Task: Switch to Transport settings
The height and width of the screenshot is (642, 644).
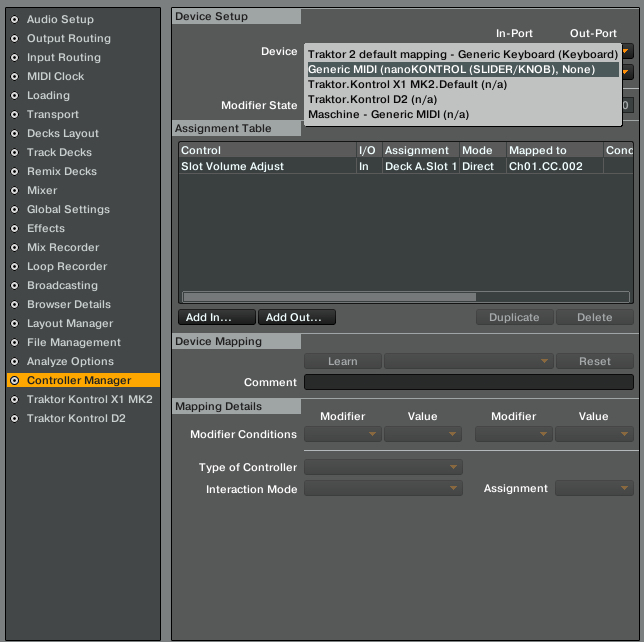Action: 53,114
